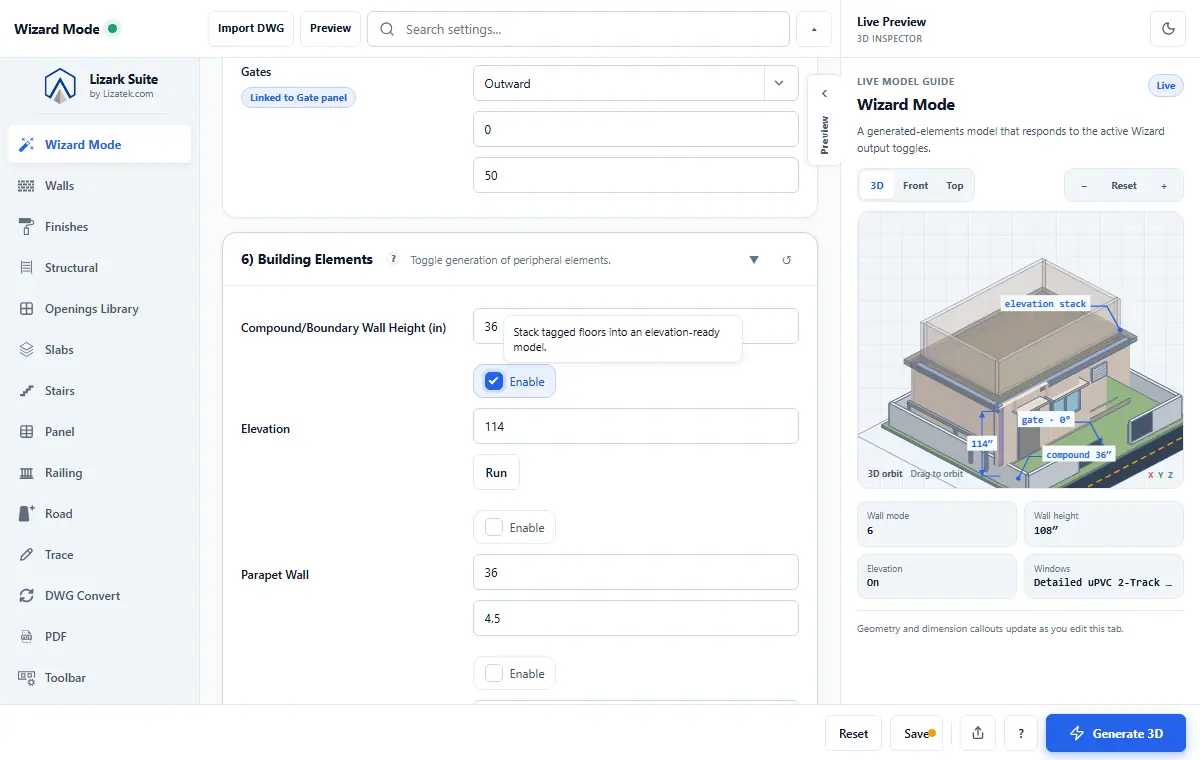Enable the checkbox below Parapet Wall fields
This screenshot has width=1200, height=760.
494,673
